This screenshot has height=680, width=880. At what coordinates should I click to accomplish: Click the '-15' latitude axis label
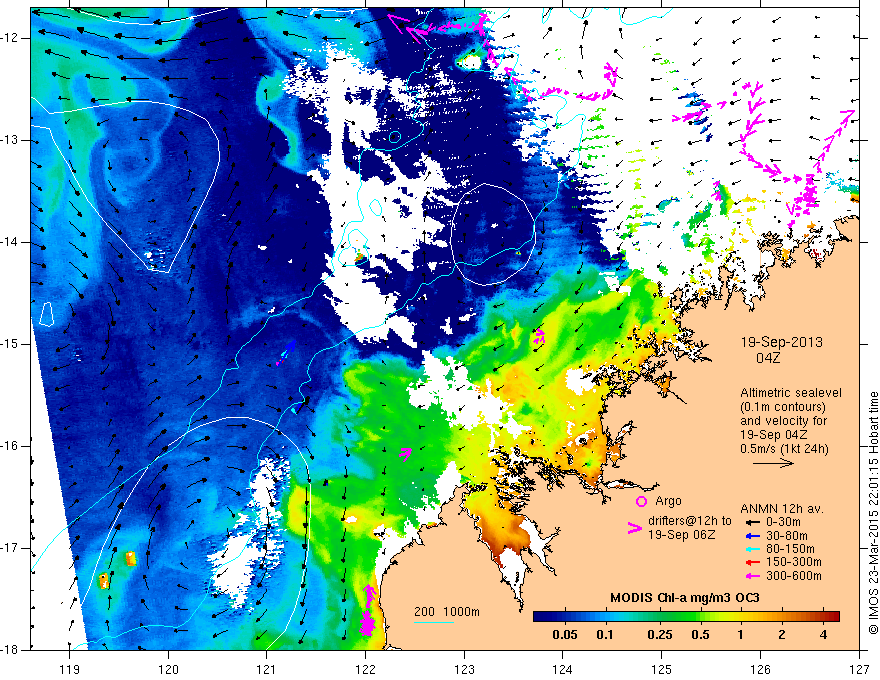click(x=11, y=344)
